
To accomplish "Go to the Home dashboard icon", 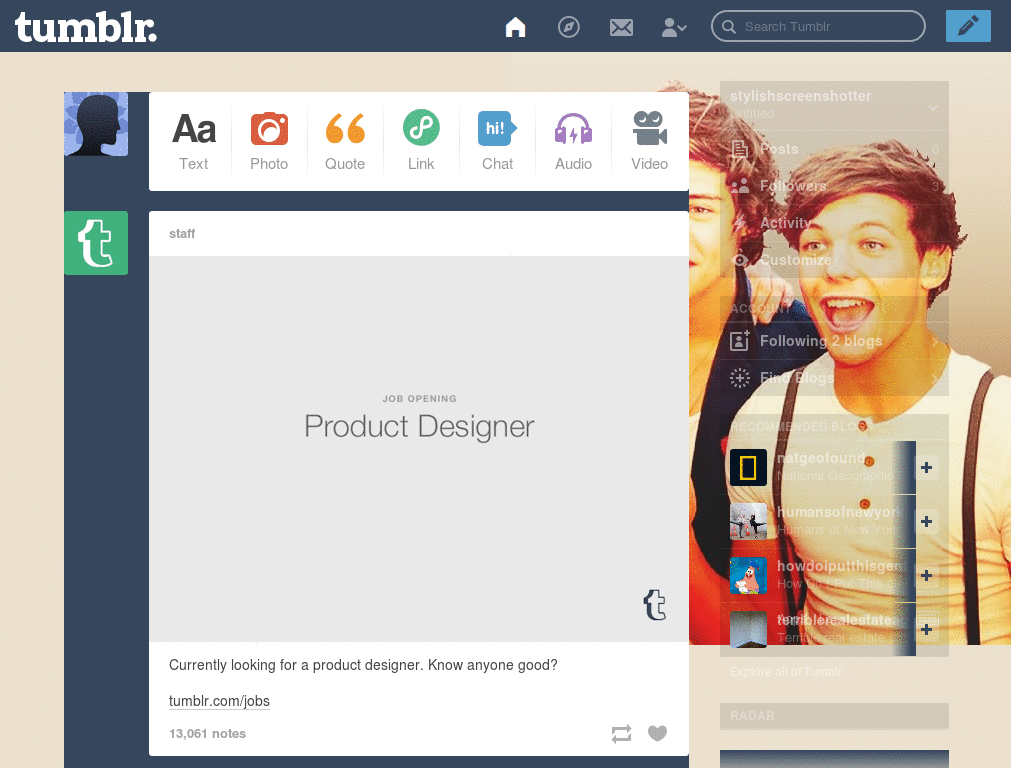I will (x=515, y=27).
